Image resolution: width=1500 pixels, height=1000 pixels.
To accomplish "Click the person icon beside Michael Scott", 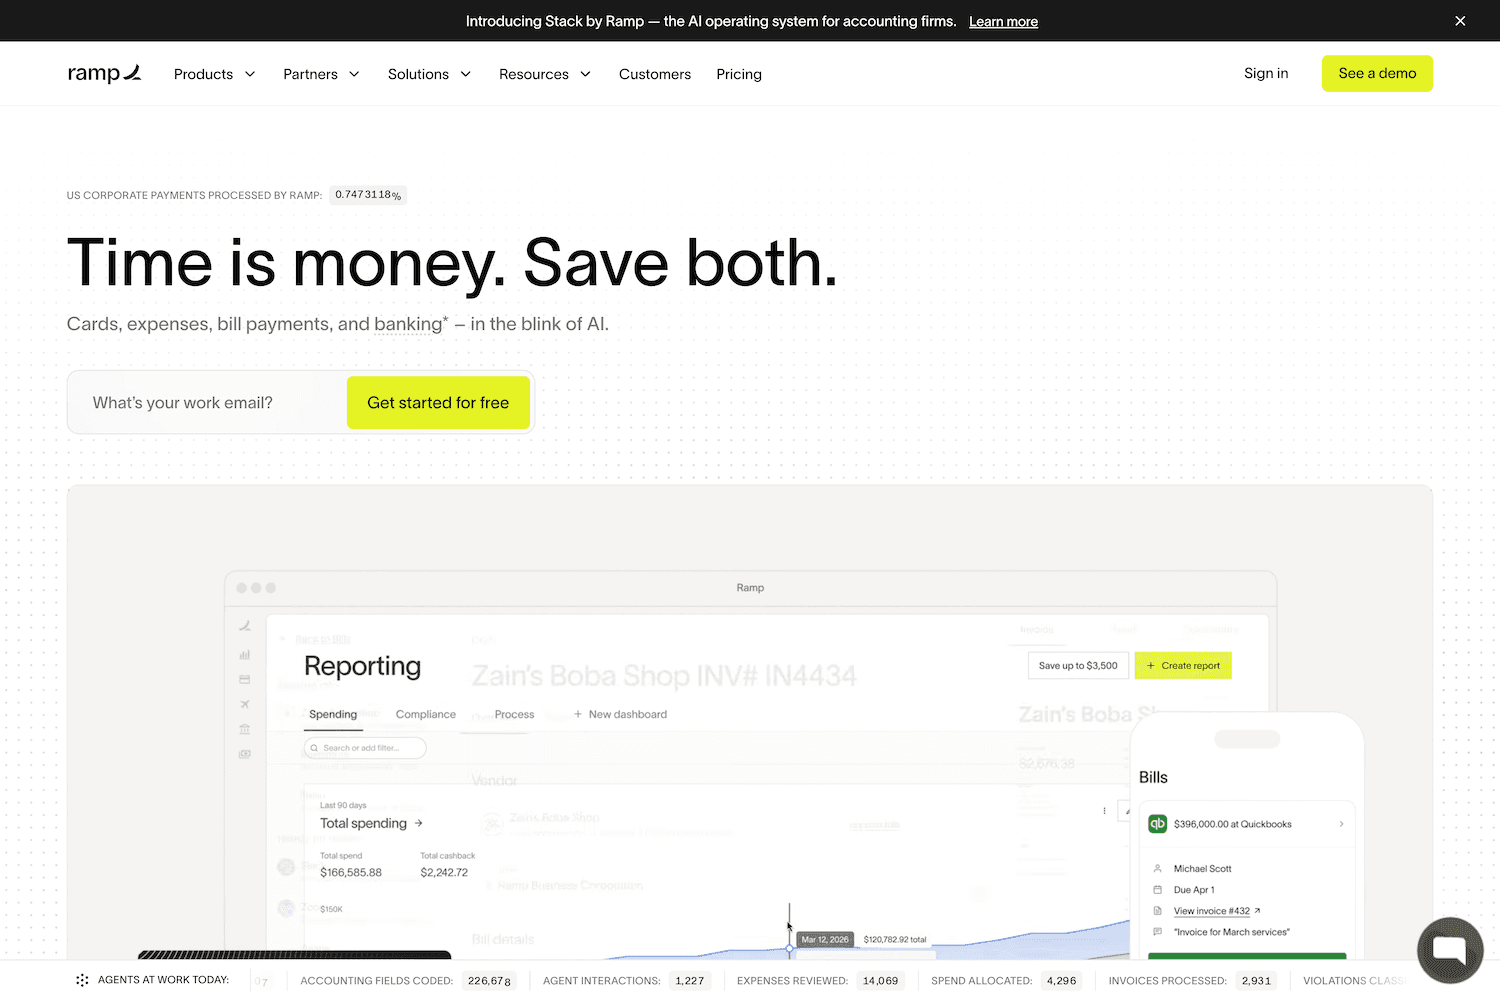I will (1157, 869).
